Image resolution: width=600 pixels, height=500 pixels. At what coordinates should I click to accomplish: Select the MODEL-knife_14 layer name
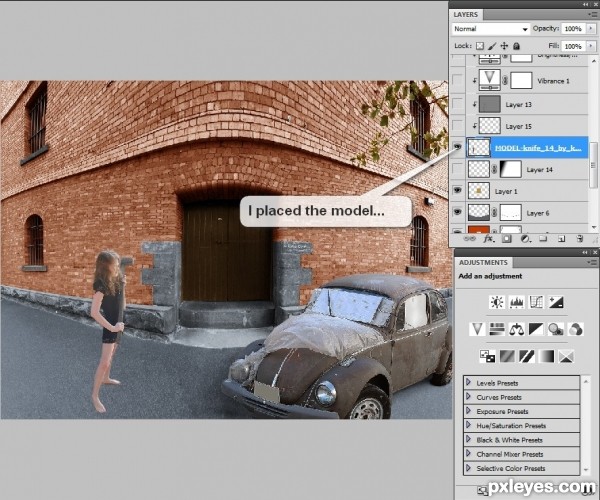point(538,148)
